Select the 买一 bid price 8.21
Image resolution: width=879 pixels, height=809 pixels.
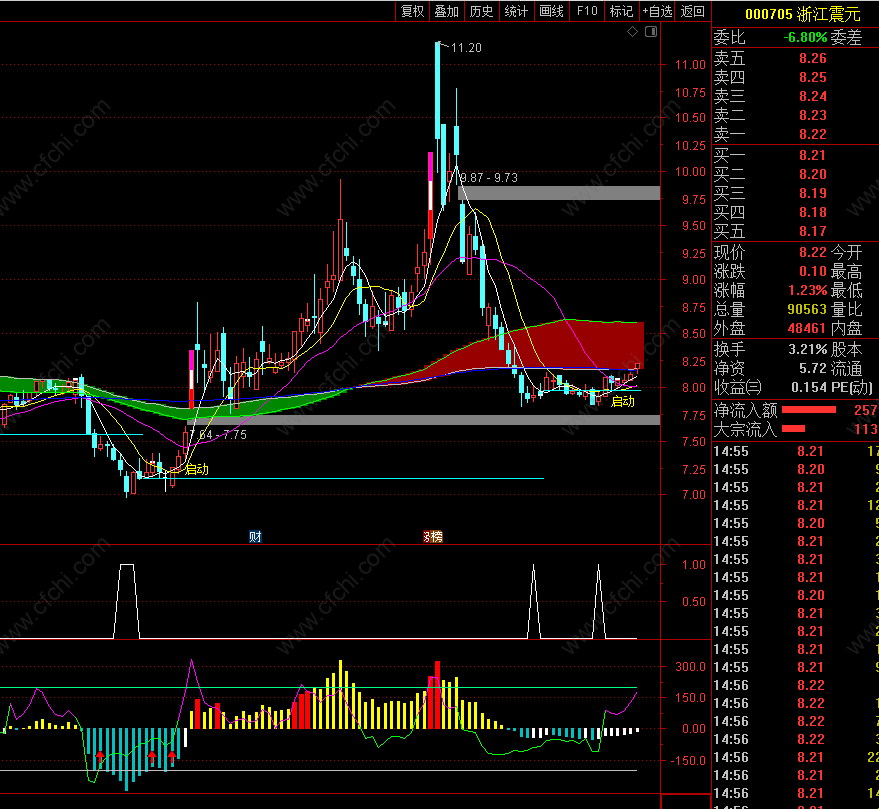(813, 155)
